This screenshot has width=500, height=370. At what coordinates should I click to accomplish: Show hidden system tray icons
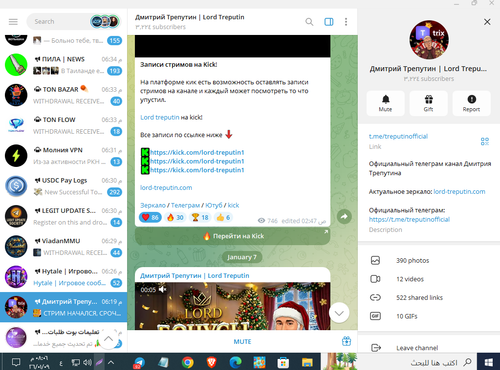(x=111, y=362)
